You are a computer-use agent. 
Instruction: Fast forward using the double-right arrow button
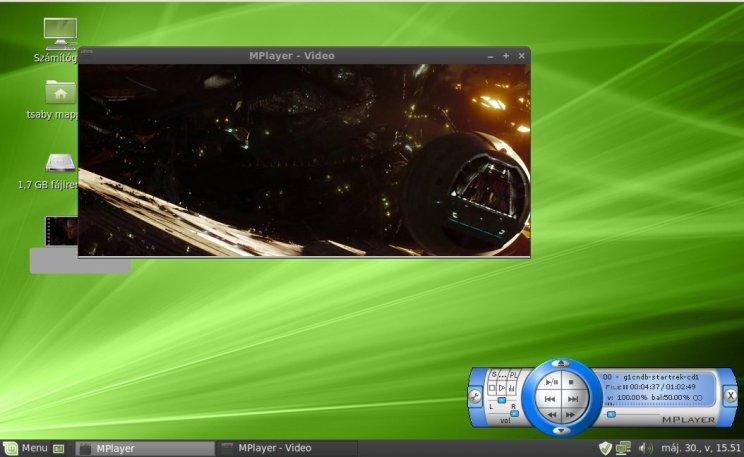(x=571, y=415)
